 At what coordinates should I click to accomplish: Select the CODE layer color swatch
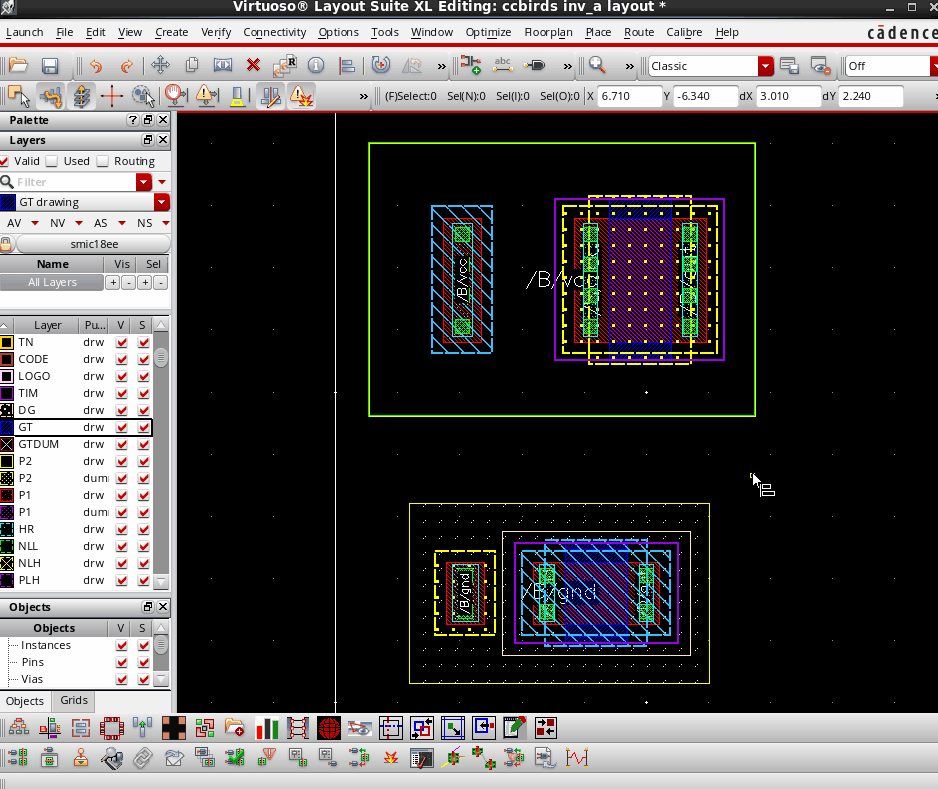click(7, 359)
